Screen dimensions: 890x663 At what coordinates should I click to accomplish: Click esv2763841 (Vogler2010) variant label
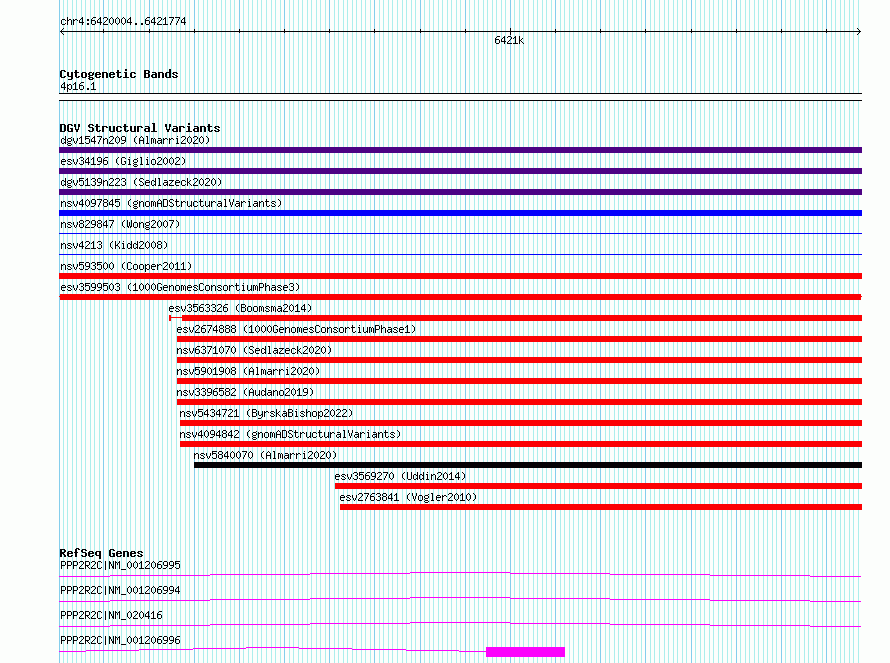click(408, 497)
